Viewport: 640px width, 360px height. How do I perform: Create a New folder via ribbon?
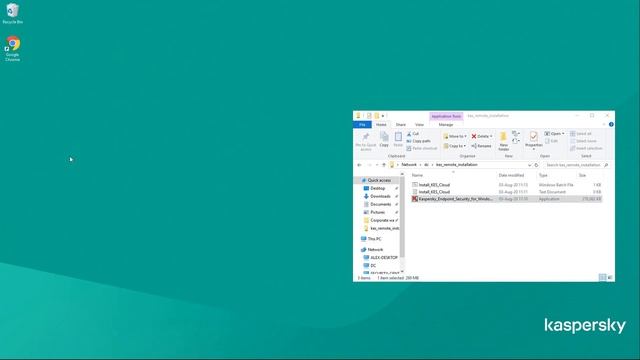click(503, 141)
